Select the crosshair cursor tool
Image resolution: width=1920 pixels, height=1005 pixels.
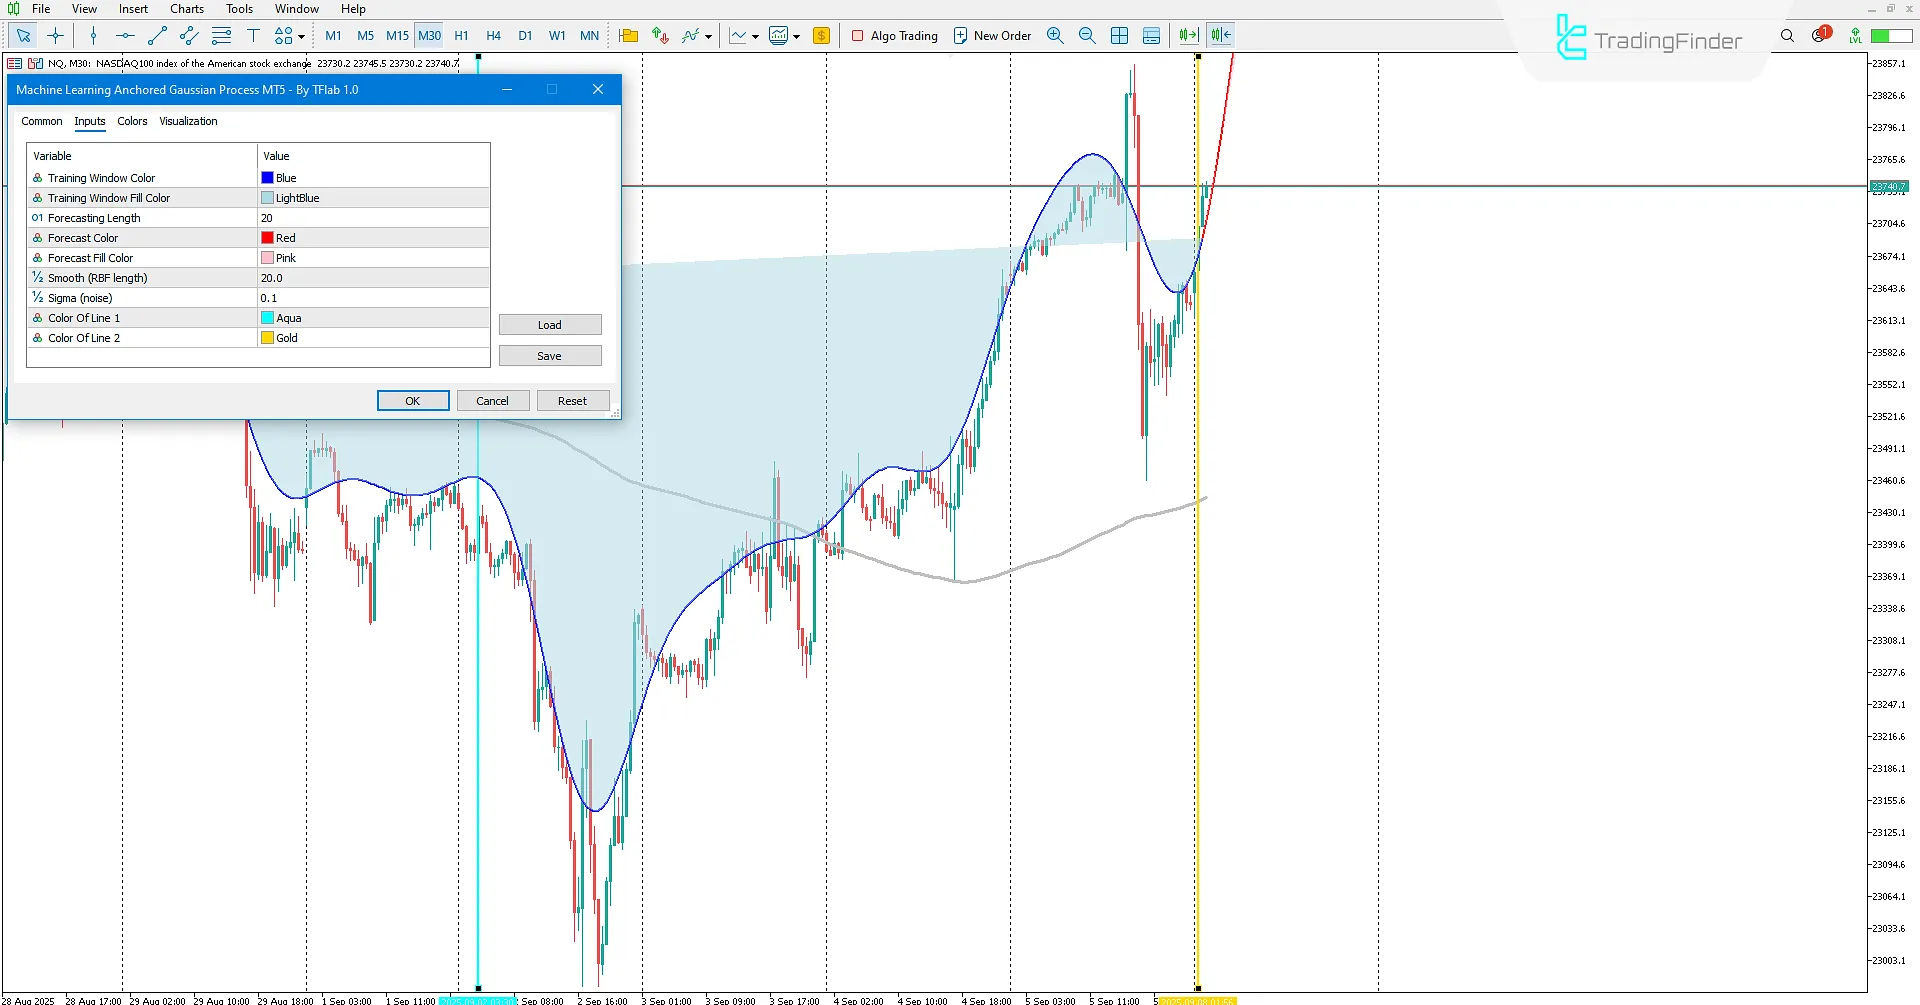(56, 36)
